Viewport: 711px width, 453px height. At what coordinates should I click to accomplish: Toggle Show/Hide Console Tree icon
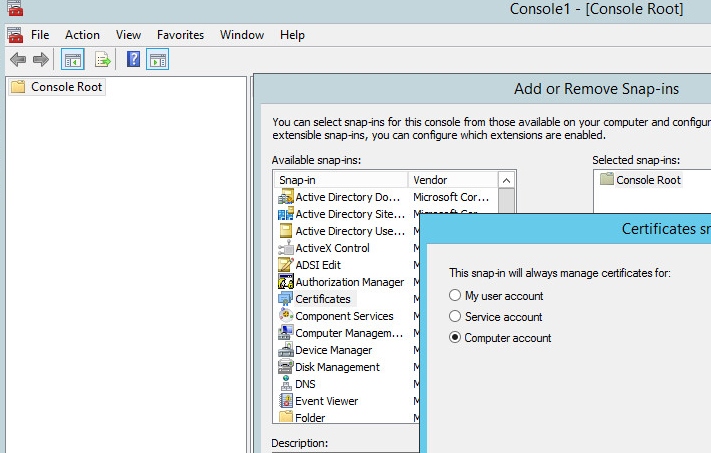tap(73, 59)
